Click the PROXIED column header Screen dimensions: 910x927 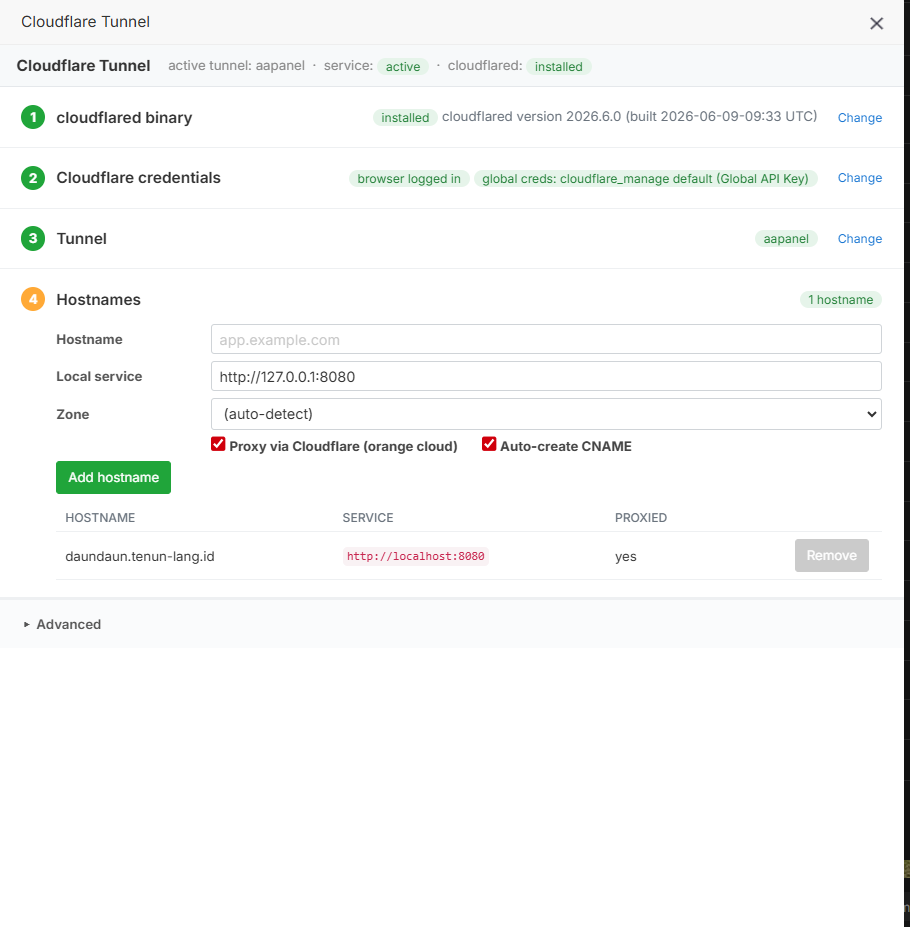coord(640,518)
